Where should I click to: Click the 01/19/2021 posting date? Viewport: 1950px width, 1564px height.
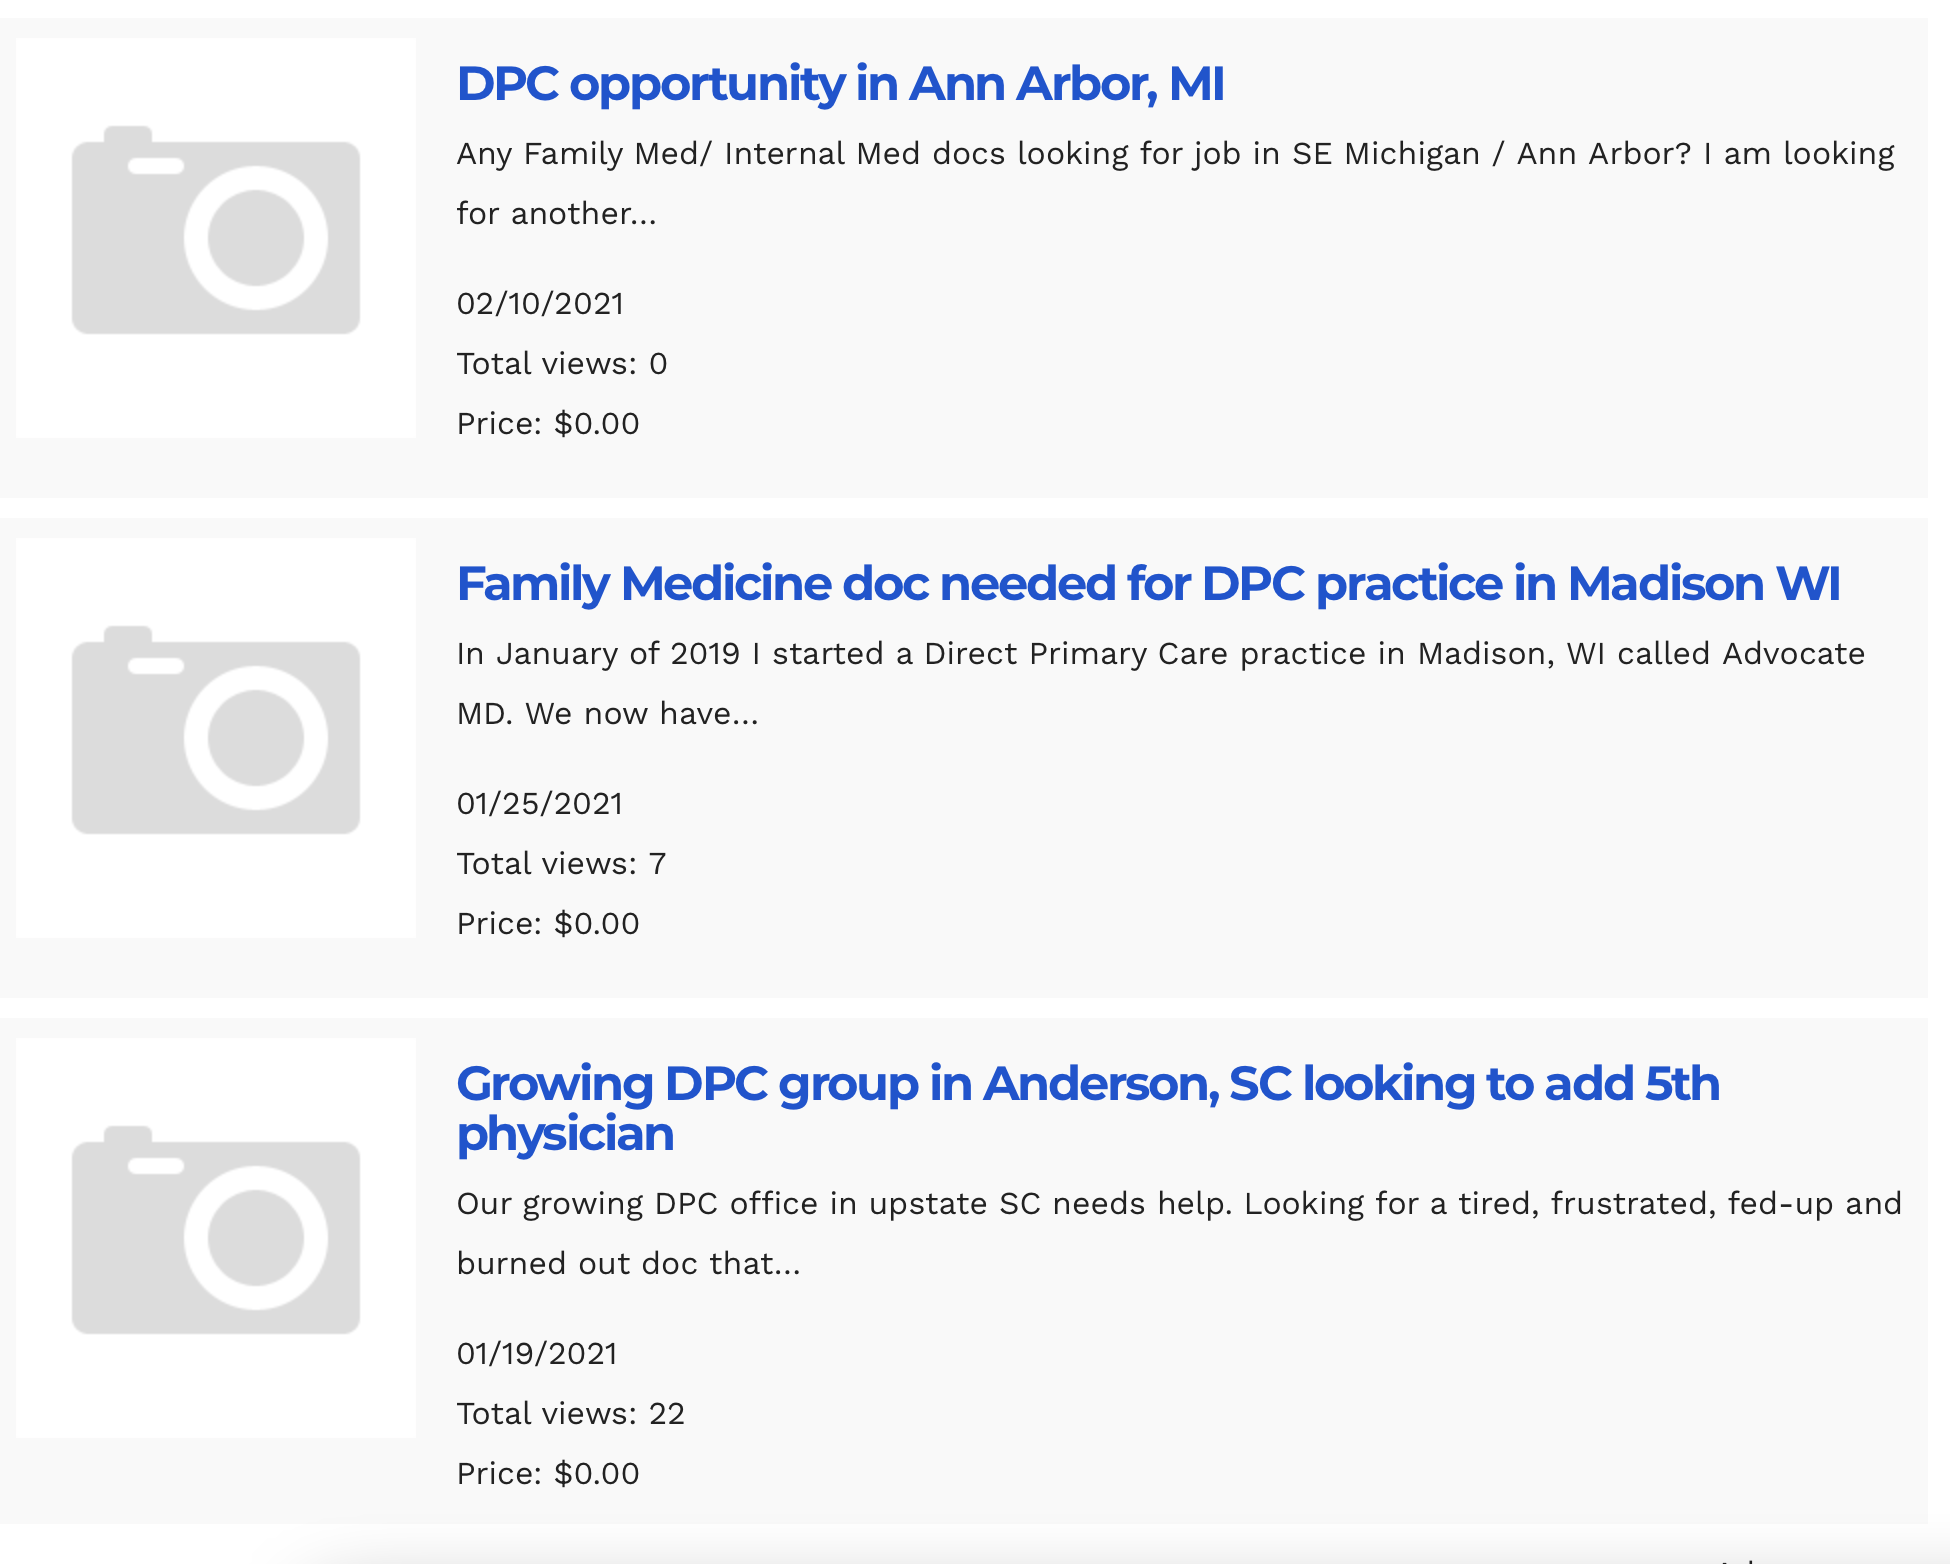click(537, 1354)
